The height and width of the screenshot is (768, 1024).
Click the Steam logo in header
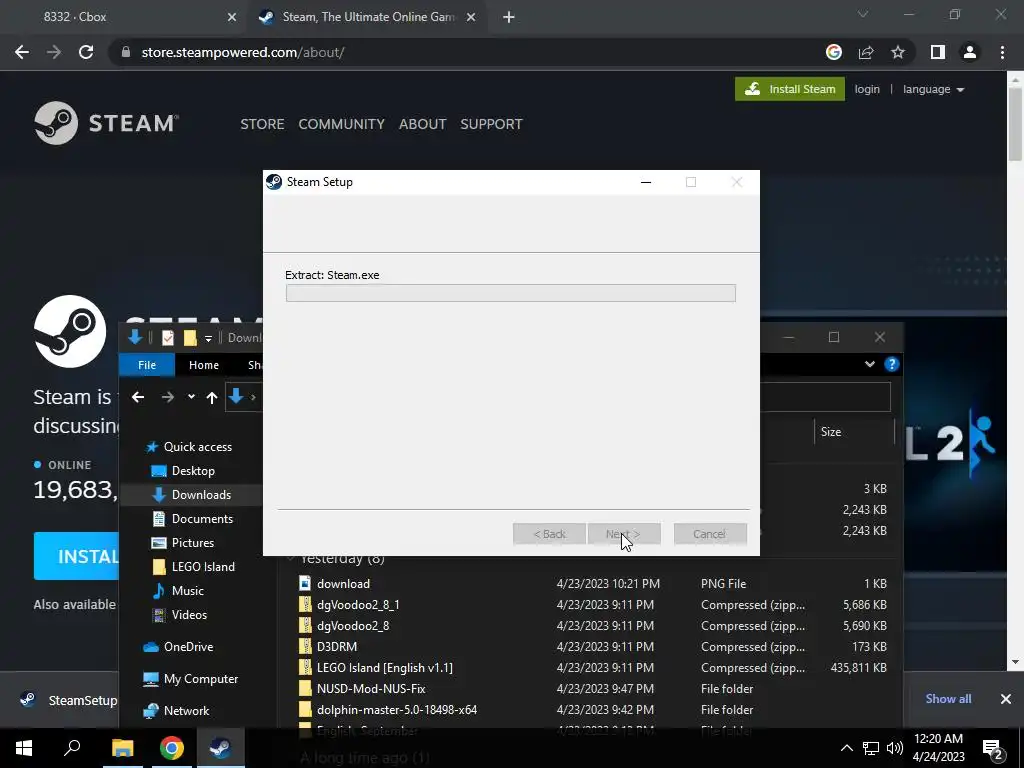point(106,123)
